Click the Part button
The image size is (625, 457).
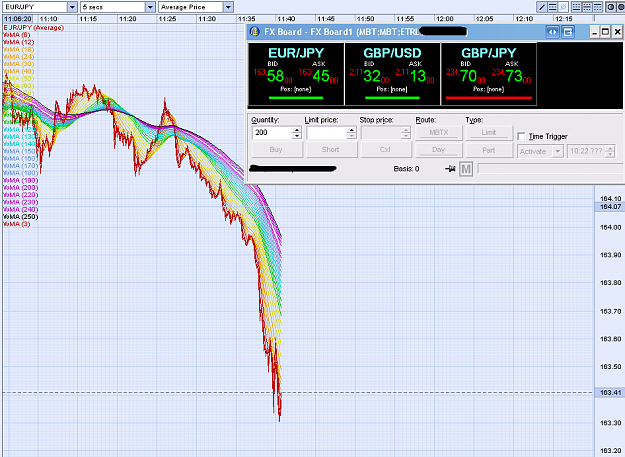(489, 150)
